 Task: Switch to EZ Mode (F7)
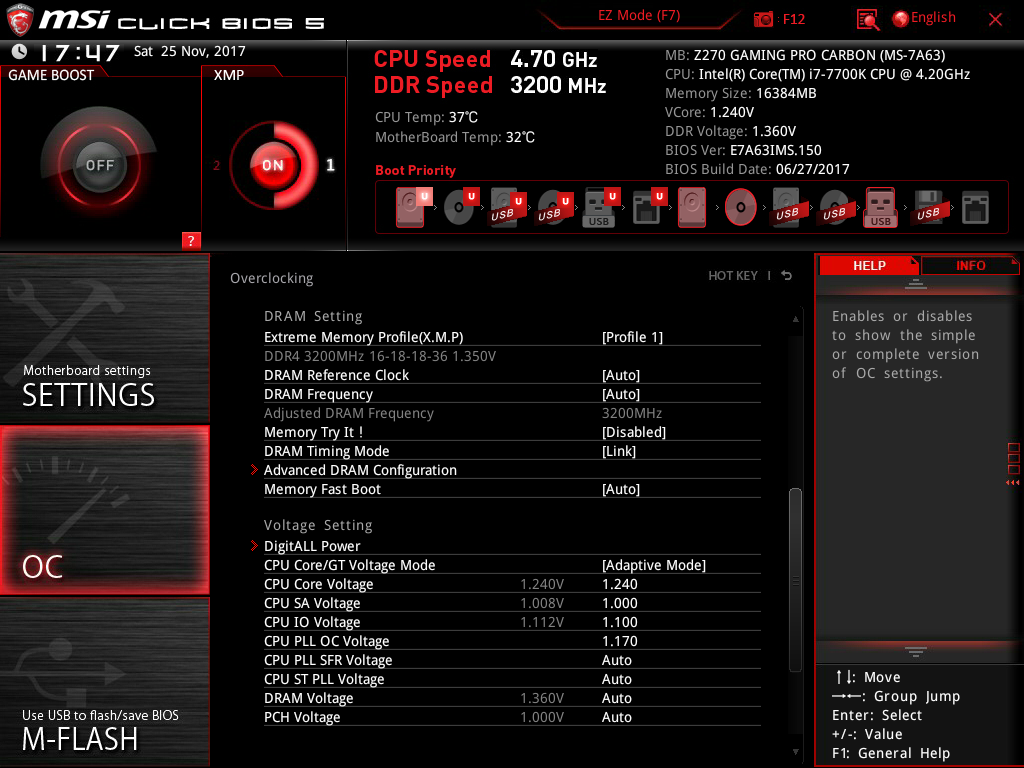pos(639,15)
